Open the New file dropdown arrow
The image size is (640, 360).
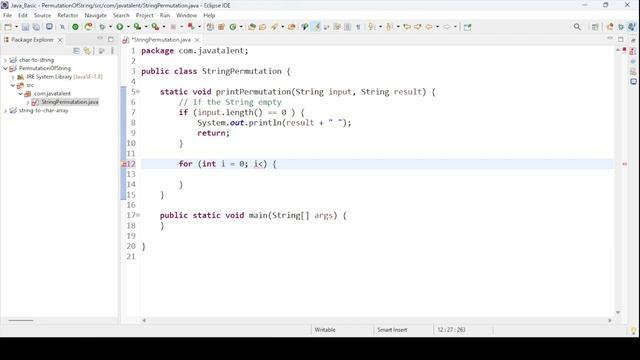click(16, 27)
